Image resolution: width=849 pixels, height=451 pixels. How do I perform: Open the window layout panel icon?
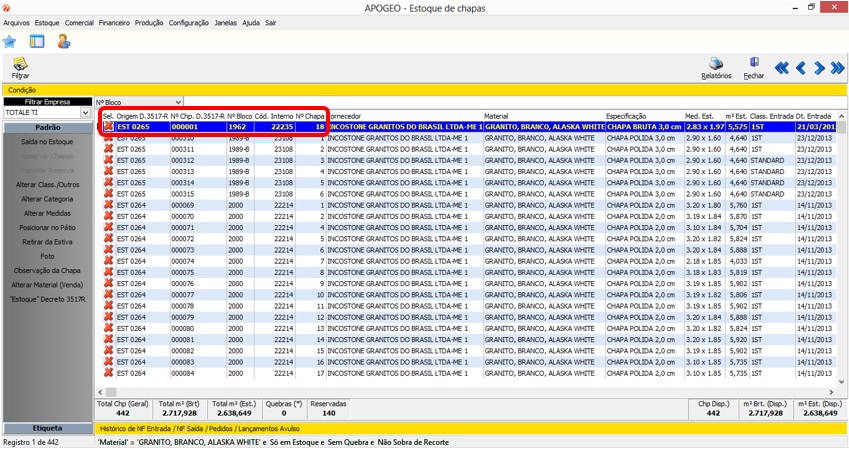pos(37,41)
